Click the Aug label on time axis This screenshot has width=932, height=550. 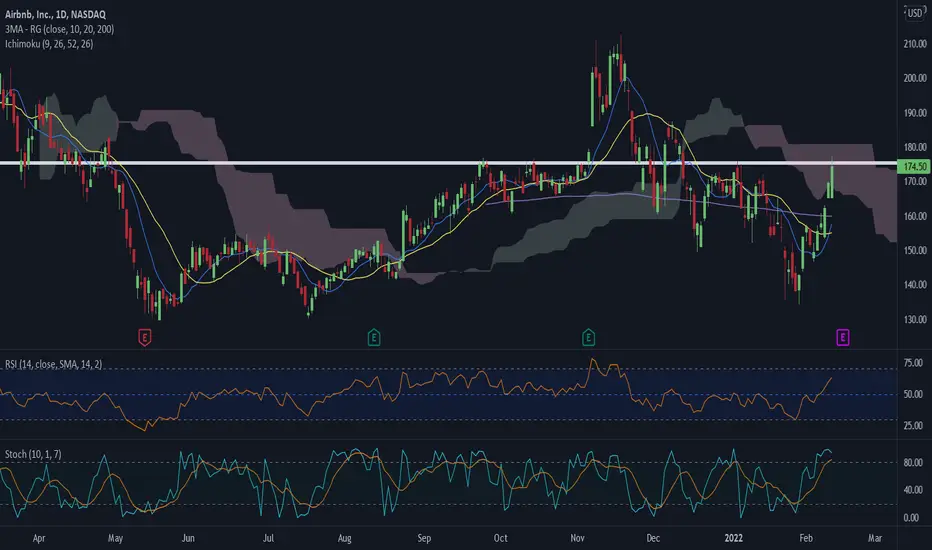[345, 538]
